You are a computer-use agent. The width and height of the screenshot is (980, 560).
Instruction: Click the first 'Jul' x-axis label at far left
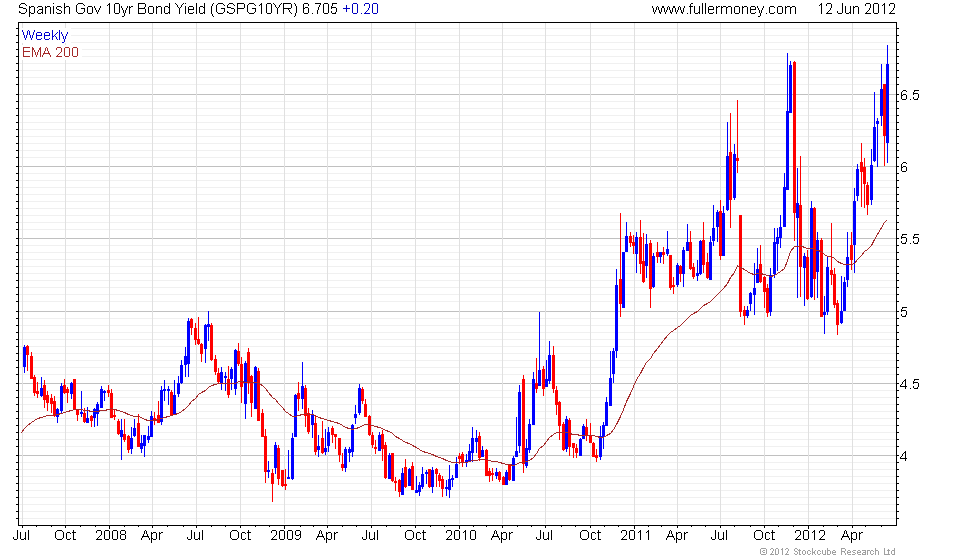[x=21, y=536]
